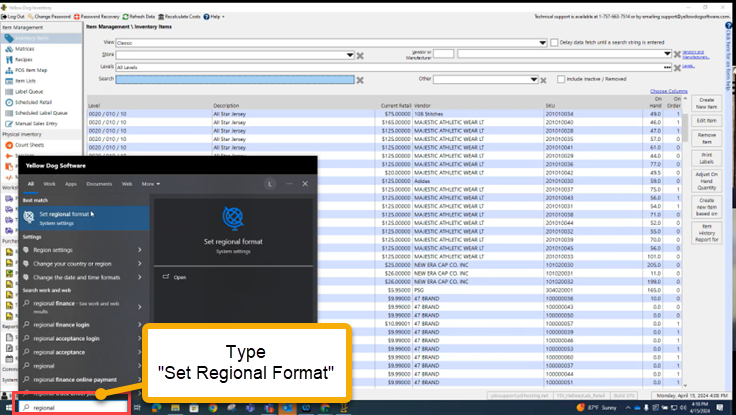Open File Explorer from the taskbar
The image size is (736, 415).
(175, 407)
